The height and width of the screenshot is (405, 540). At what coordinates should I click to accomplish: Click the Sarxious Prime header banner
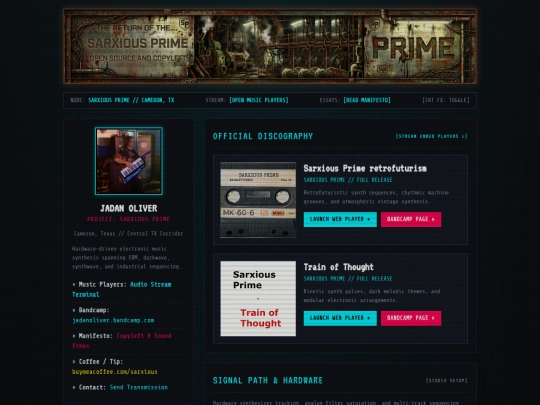click(270, 46)
